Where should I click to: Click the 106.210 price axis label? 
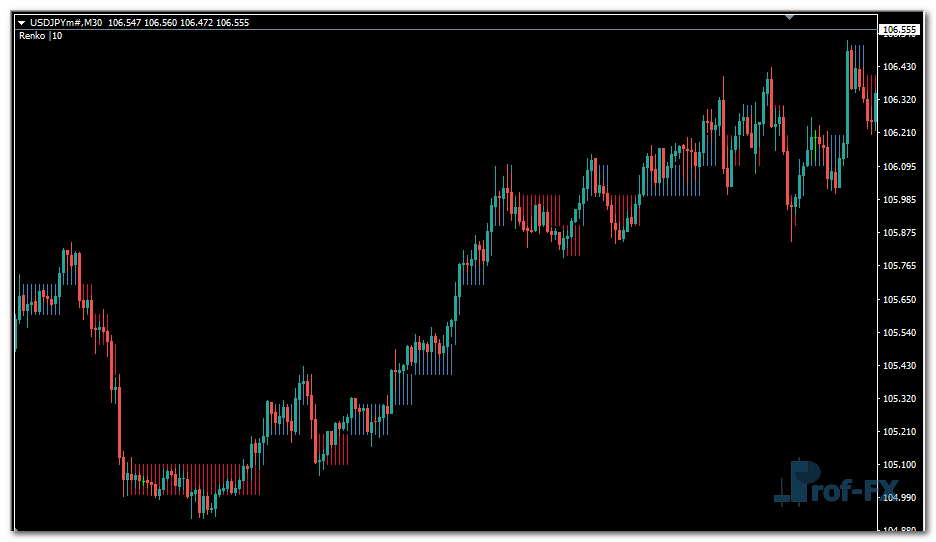(900, 133)
